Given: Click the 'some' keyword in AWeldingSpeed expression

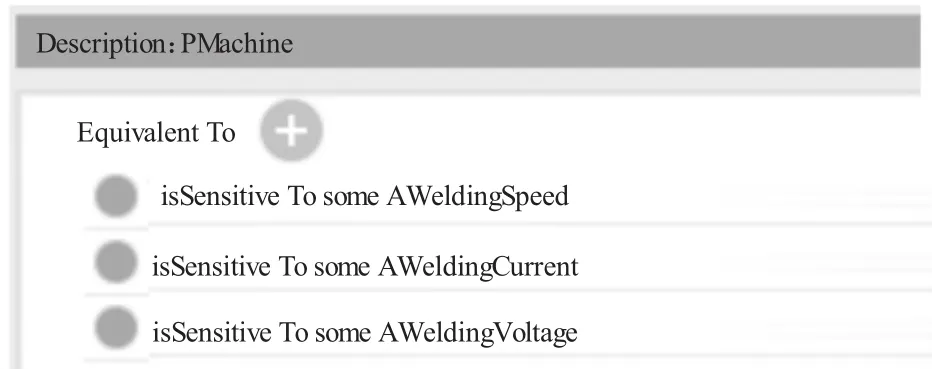Looking at the screenshot, I should click(351, 197).
